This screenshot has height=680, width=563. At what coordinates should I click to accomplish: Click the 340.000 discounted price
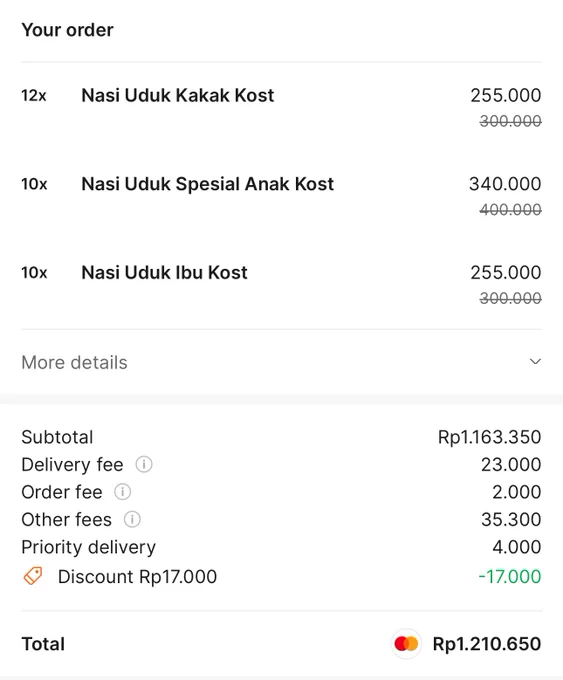[505, 184]
